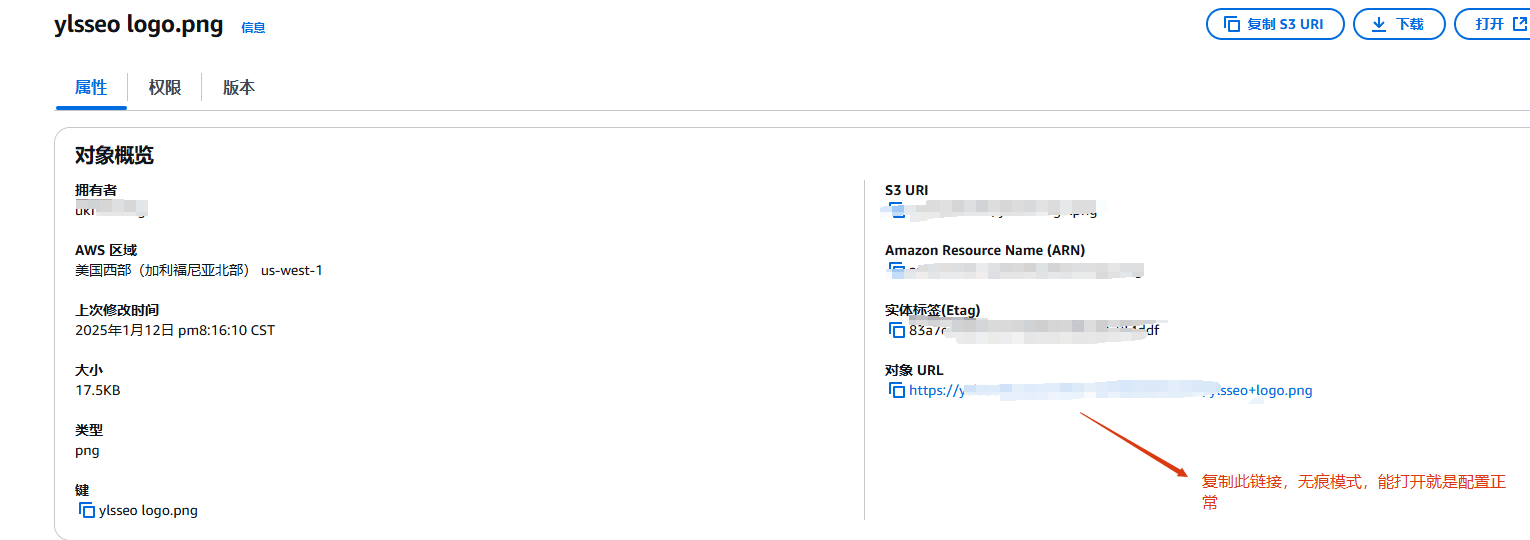Select the S3 URI field label

pos(907,190)
